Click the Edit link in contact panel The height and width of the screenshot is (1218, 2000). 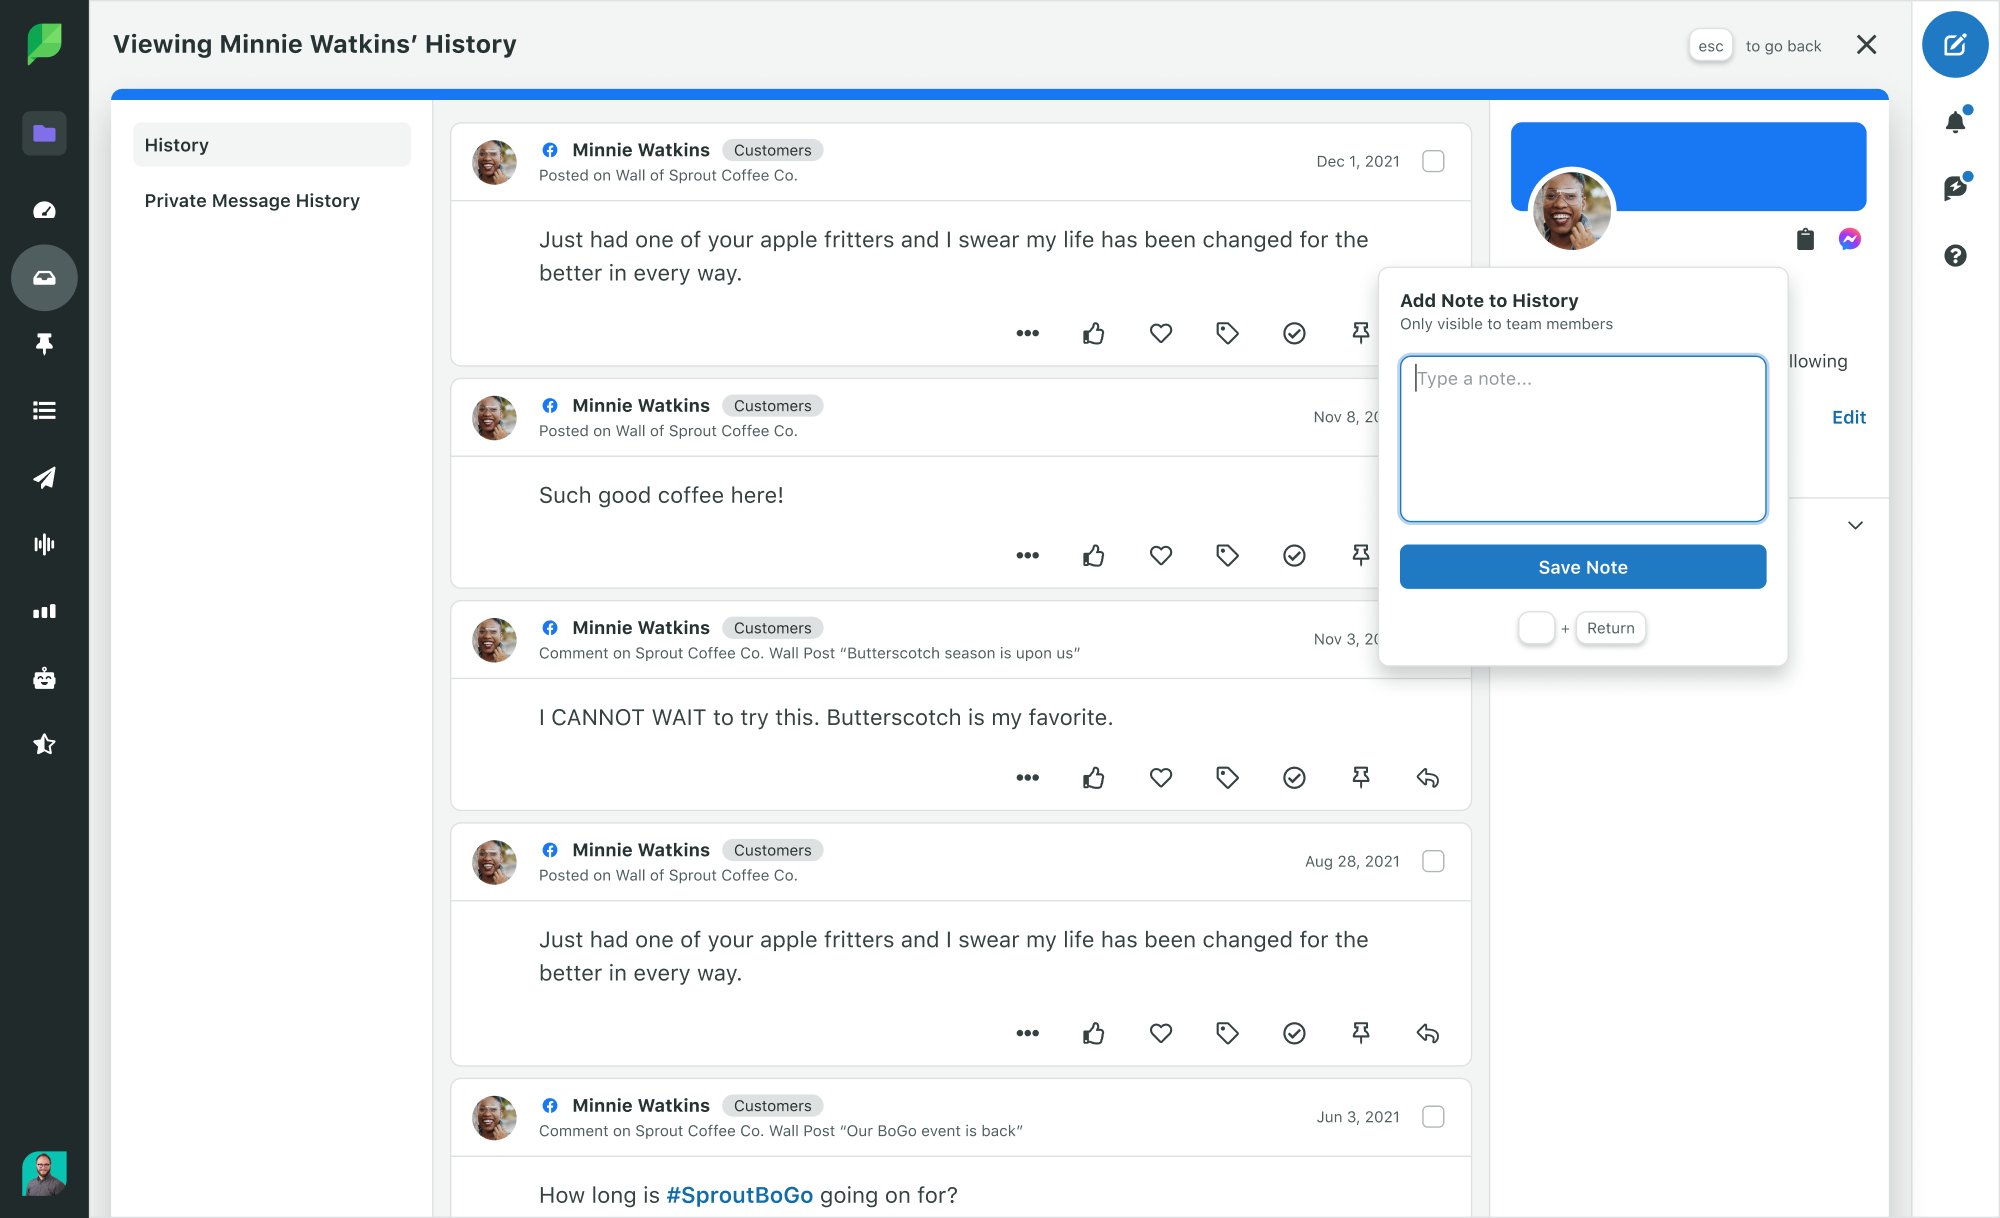click(x=1849, y=417)
